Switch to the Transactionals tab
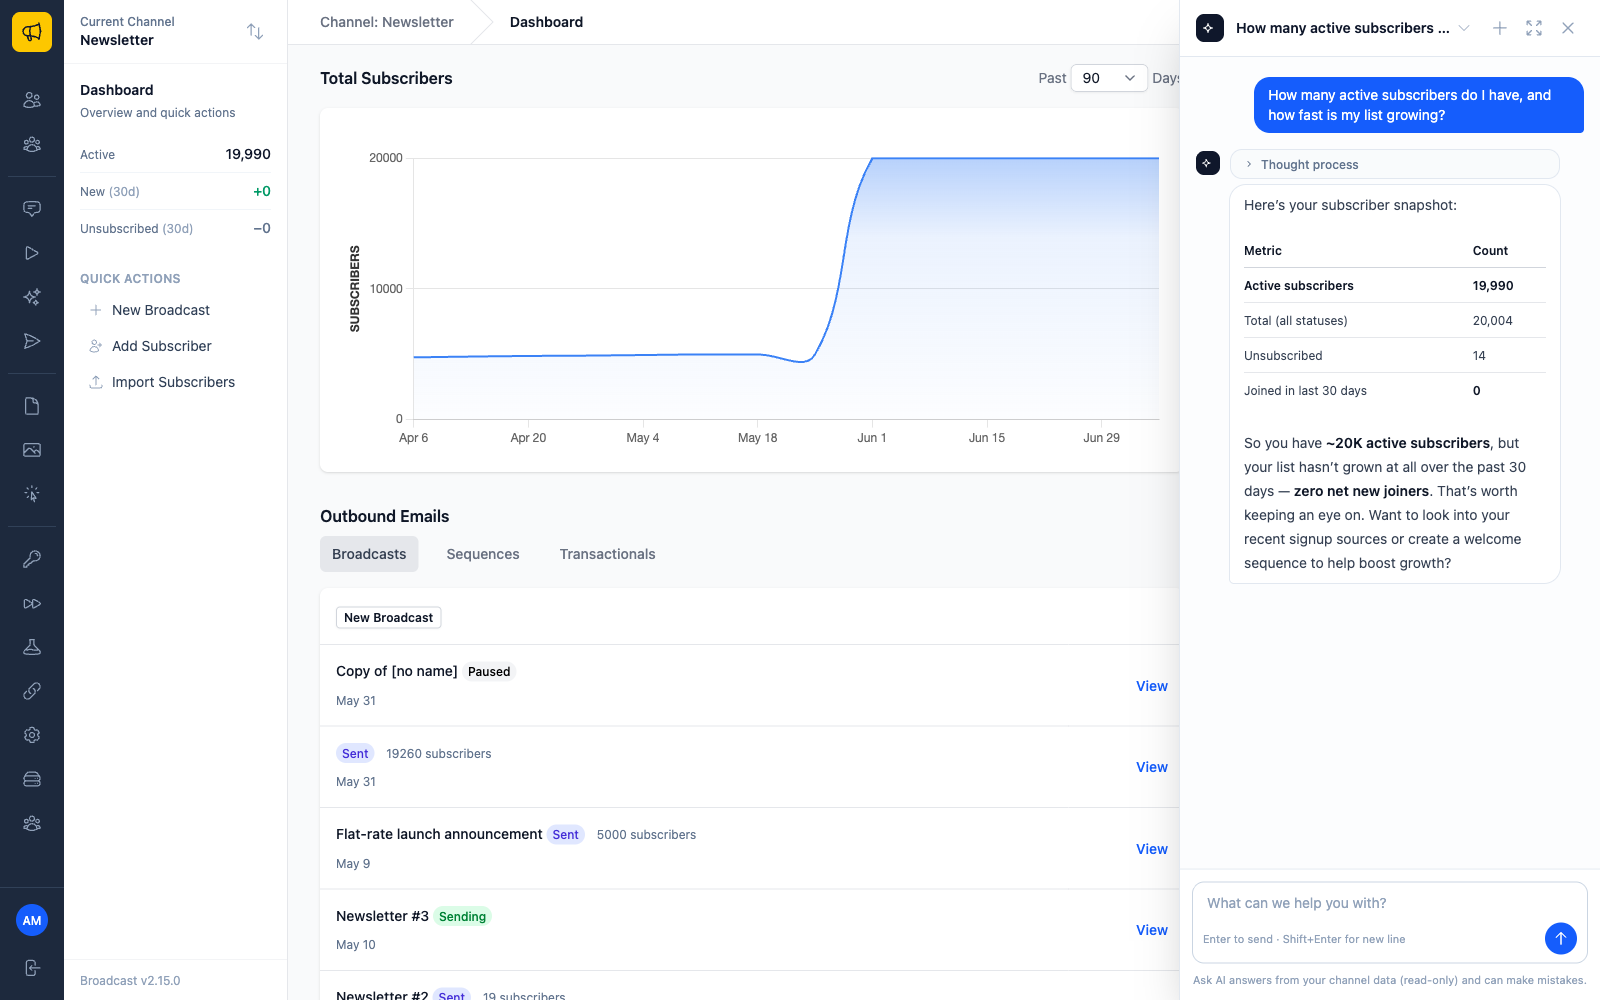 click(607, 554)
